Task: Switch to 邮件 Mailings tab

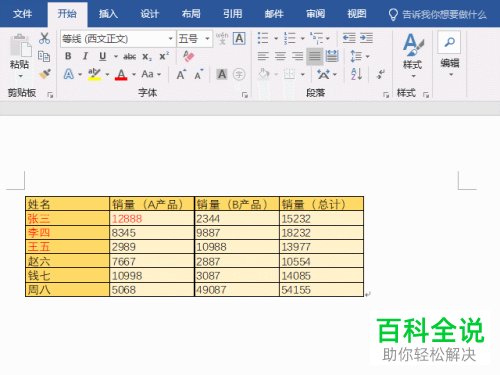Action: point(274,14)
